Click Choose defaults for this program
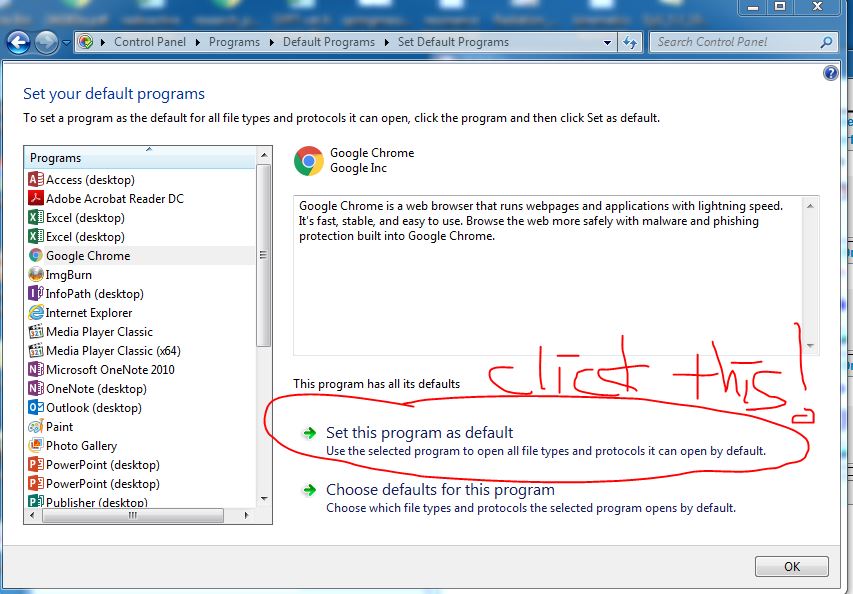The image size is (853, 594). coord(440,490)
